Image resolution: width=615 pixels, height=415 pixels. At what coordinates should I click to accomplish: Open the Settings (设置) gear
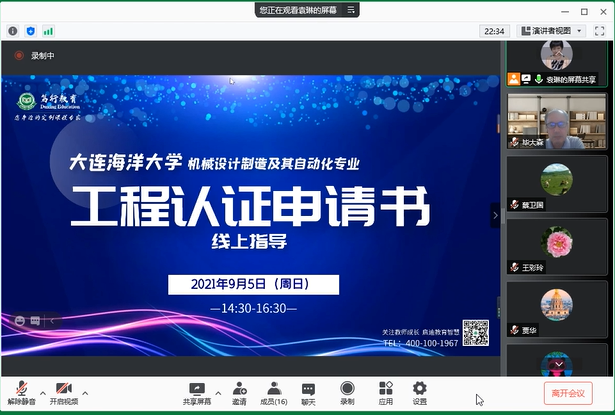click(x=419, y=391)
